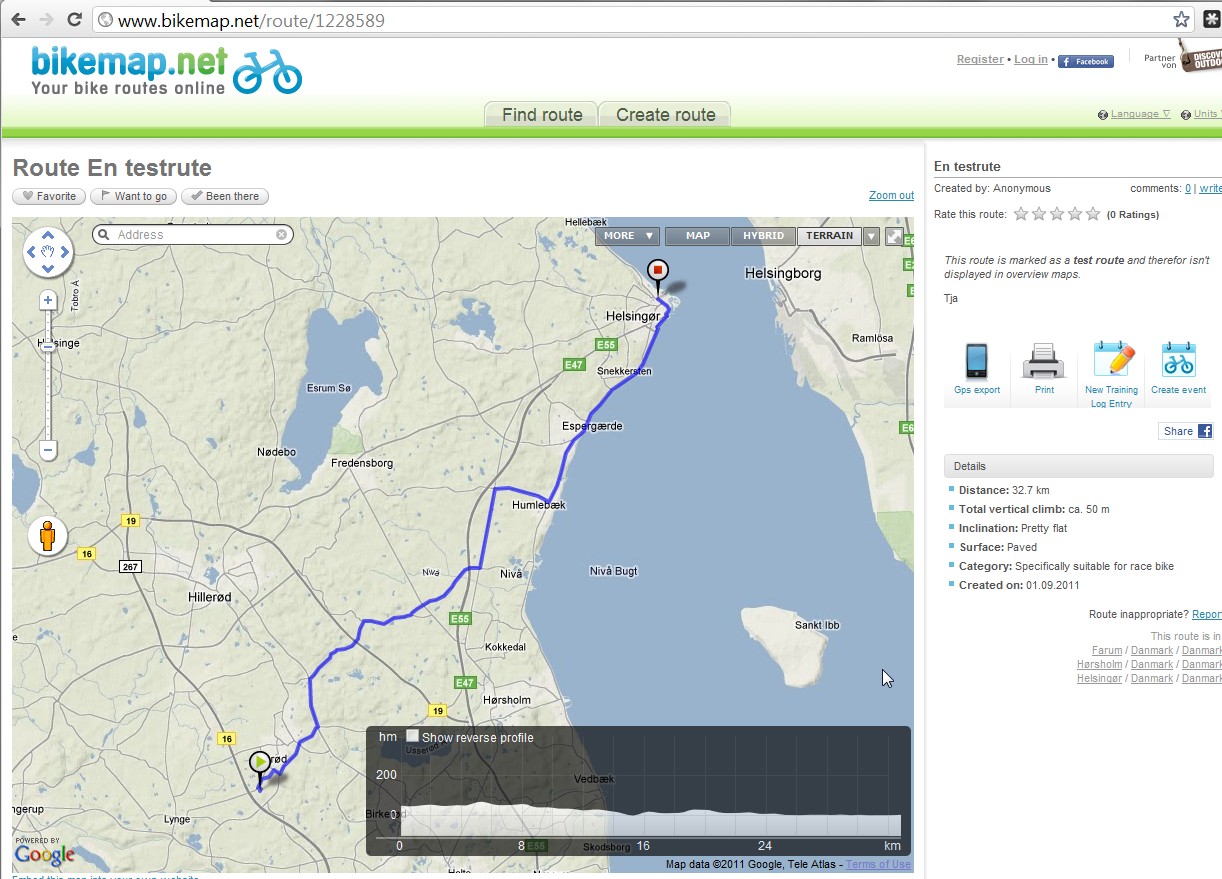The width and height of the screenshot is (1222, 879).
Task: Pick up the Street View pegman
Action: [47, 536]
